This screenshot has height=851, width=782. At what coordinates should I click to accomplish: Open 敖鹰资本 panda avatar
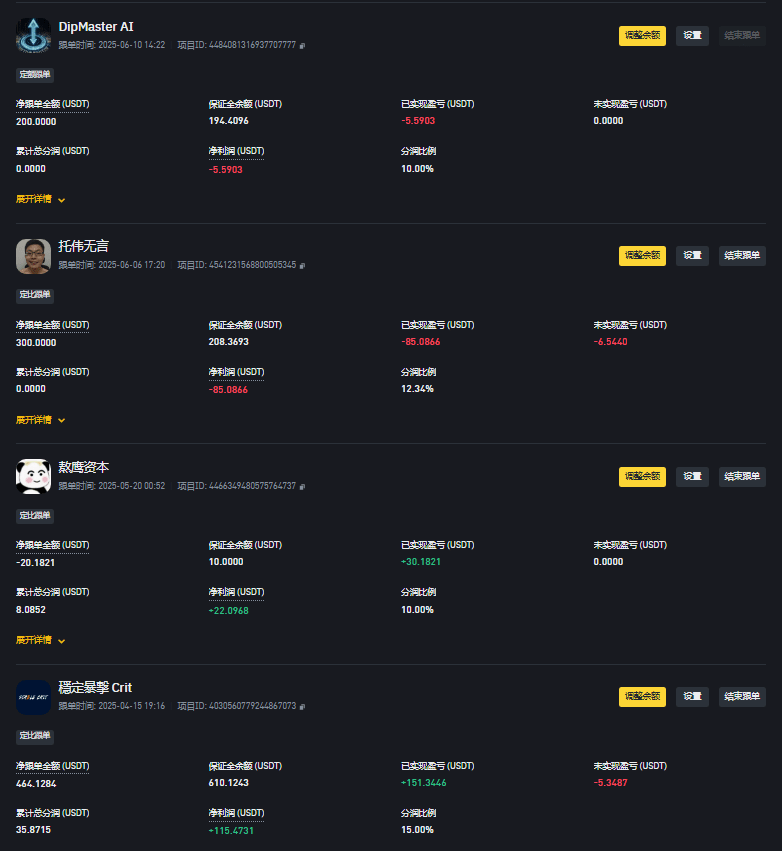pos(33,477)
